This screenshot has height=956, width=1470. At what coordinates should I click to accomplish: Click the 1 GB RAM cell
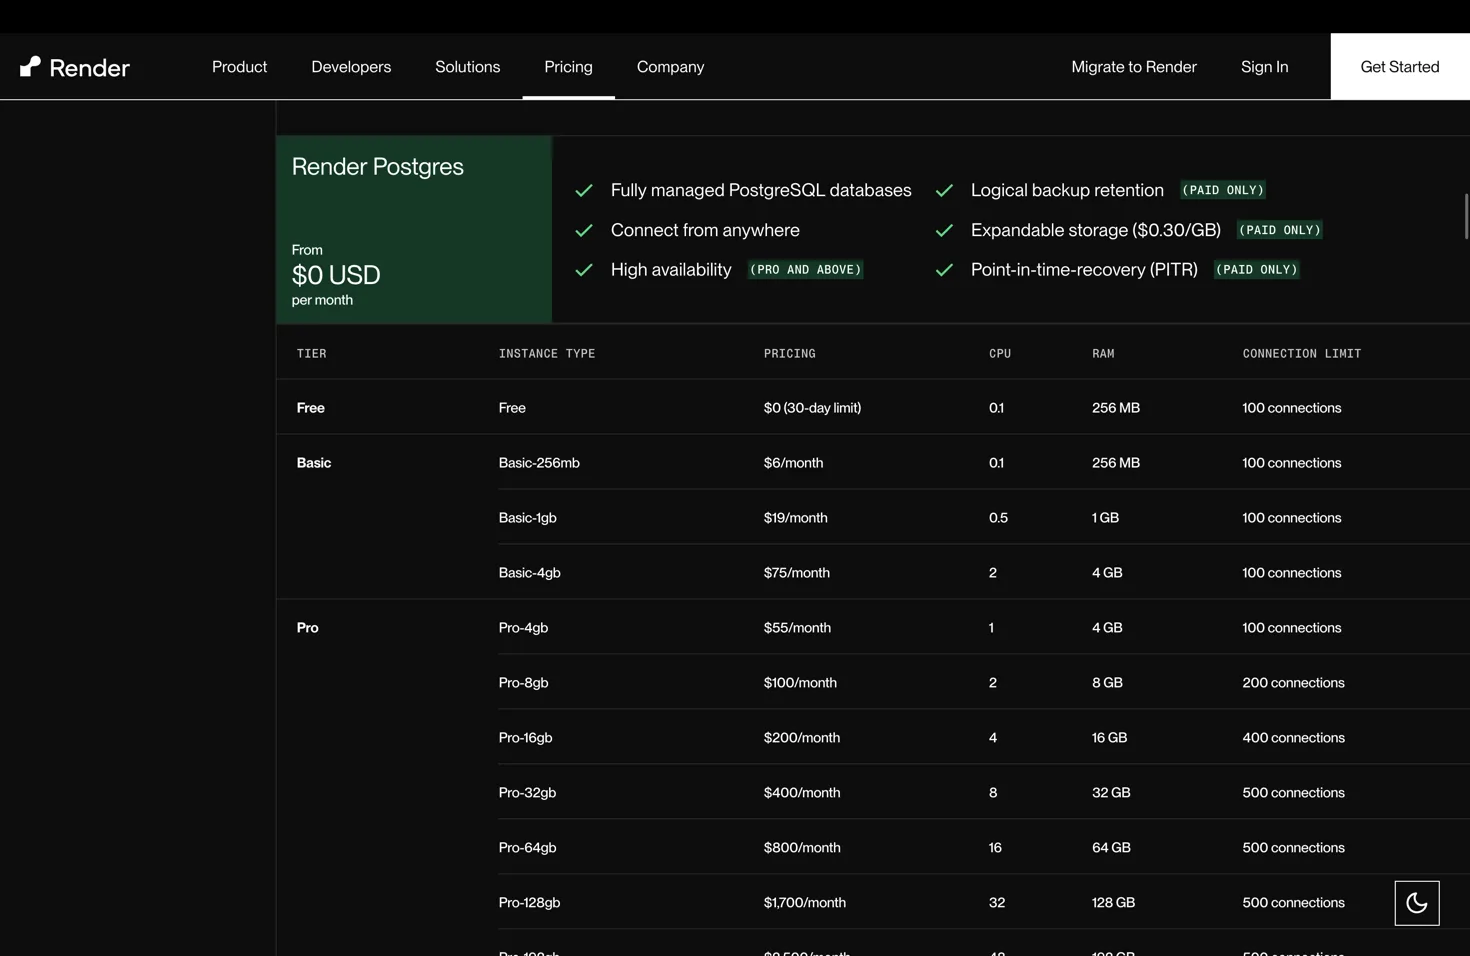coord(1105,518)
